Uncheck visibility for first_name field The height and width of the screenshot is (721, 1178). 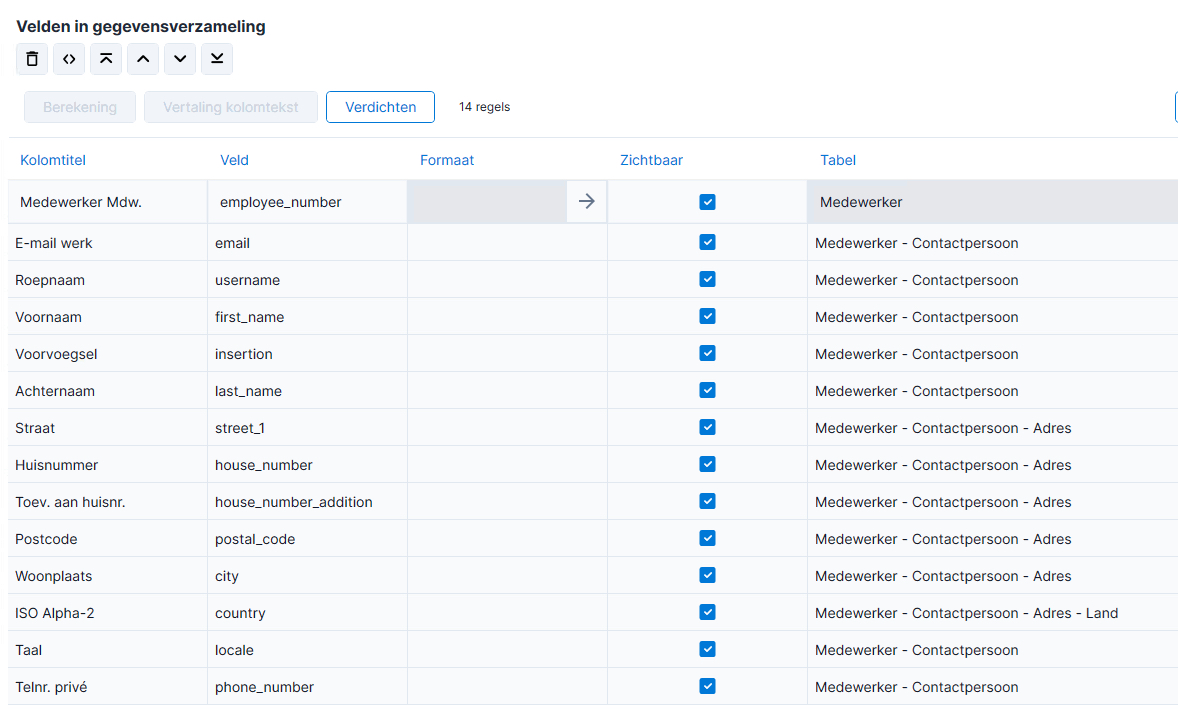[707, 316]
